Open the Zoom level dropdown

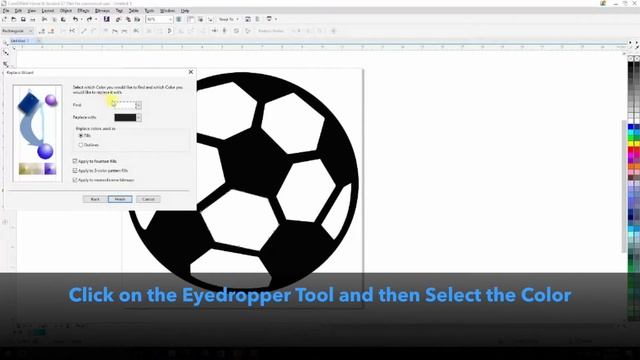tap(170, 19)
